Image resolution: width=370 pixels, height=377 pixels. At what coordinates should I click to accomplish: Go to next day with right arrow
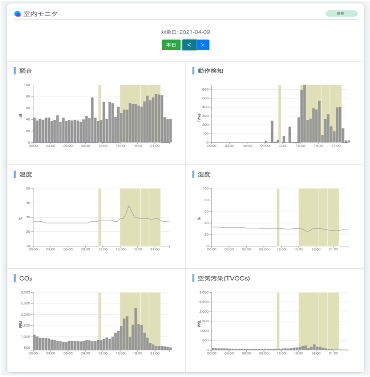[203, 45]
